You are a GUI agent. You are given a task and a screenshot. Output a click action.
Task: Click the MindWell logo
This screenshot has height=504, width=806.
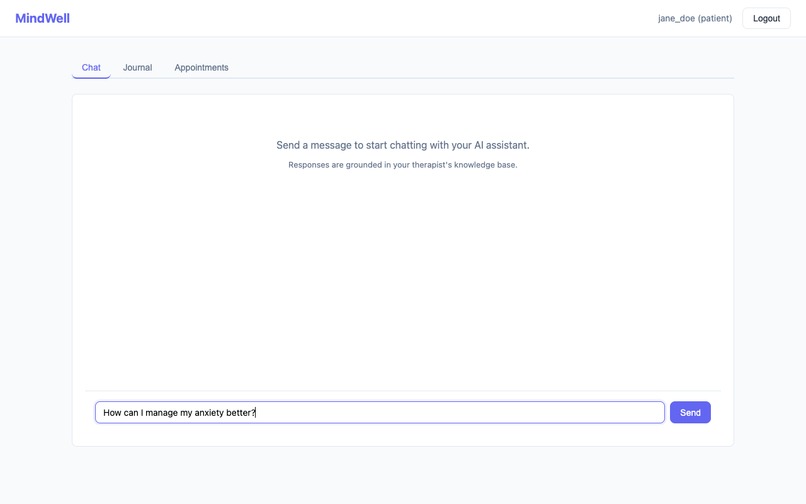coord(42,19)
